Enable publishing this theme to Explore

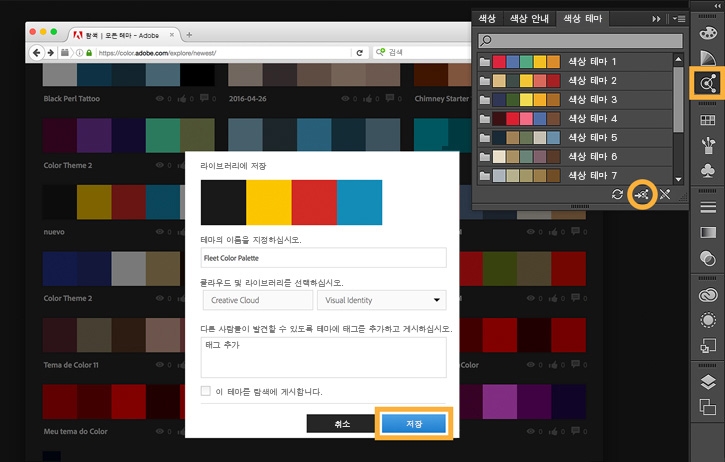click(x=206, y=391)
